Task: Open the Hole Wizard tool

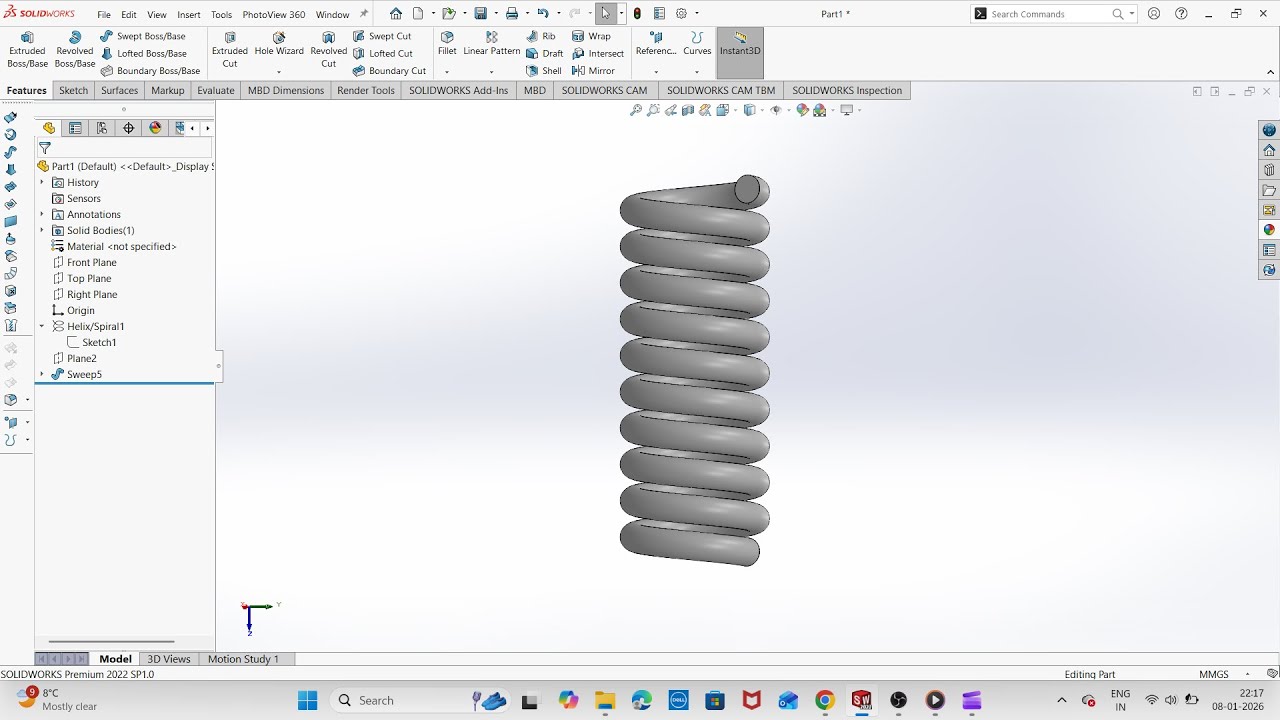Action: click(279, 44)
